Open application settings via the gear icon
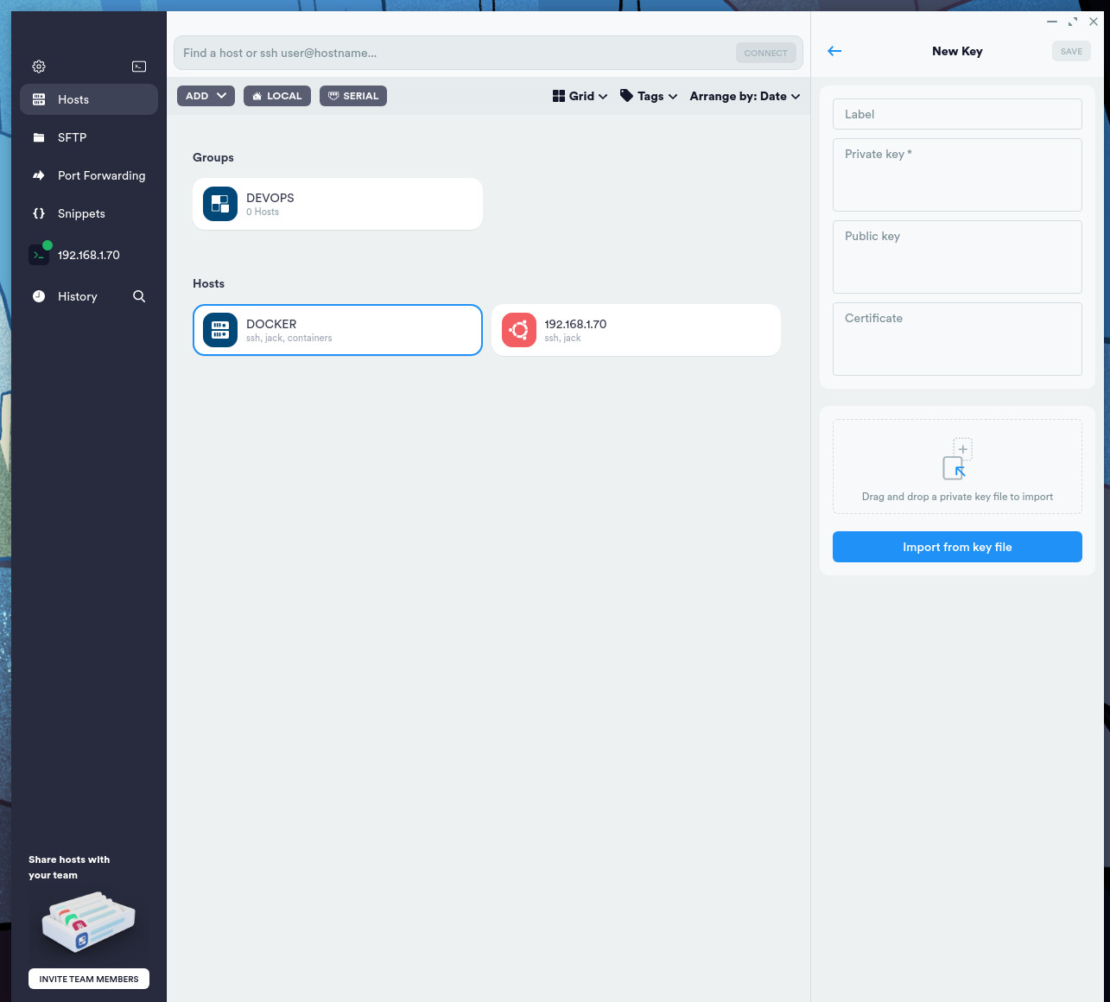This screenshot has height=1002, width=1110. [38, 66]
